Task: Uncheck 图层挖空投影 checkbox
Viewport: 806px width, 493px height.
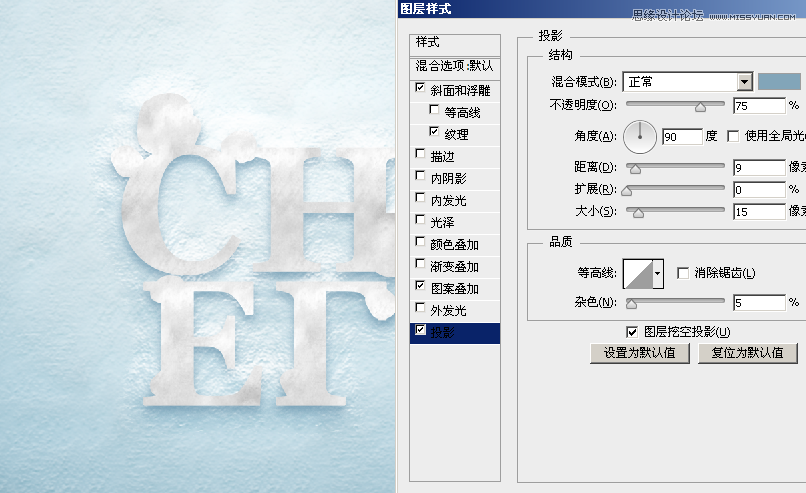Action: coord(631,331)
